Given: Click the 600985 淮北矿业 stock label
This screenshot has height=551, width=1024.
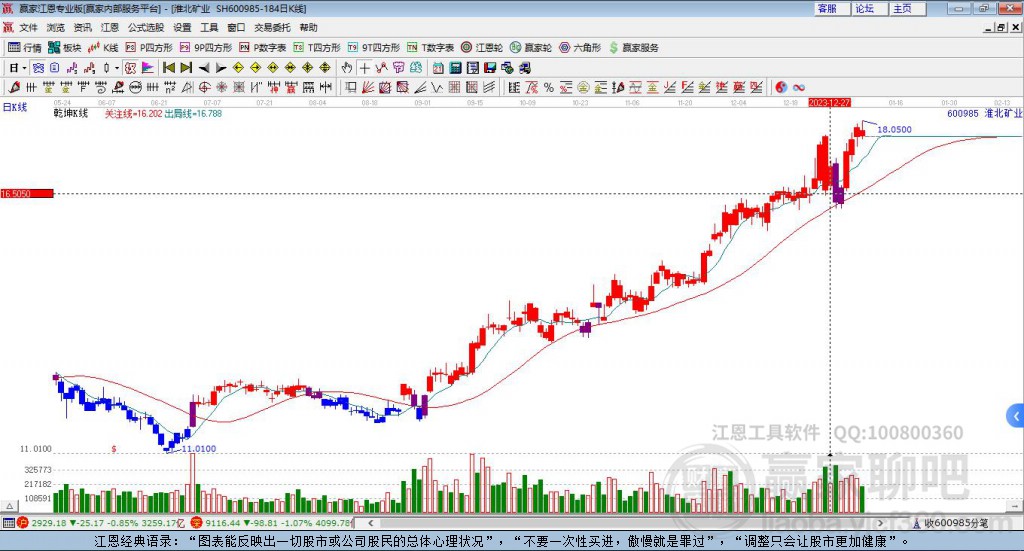Looking at the screenshot, I should [x=984, y=113].
